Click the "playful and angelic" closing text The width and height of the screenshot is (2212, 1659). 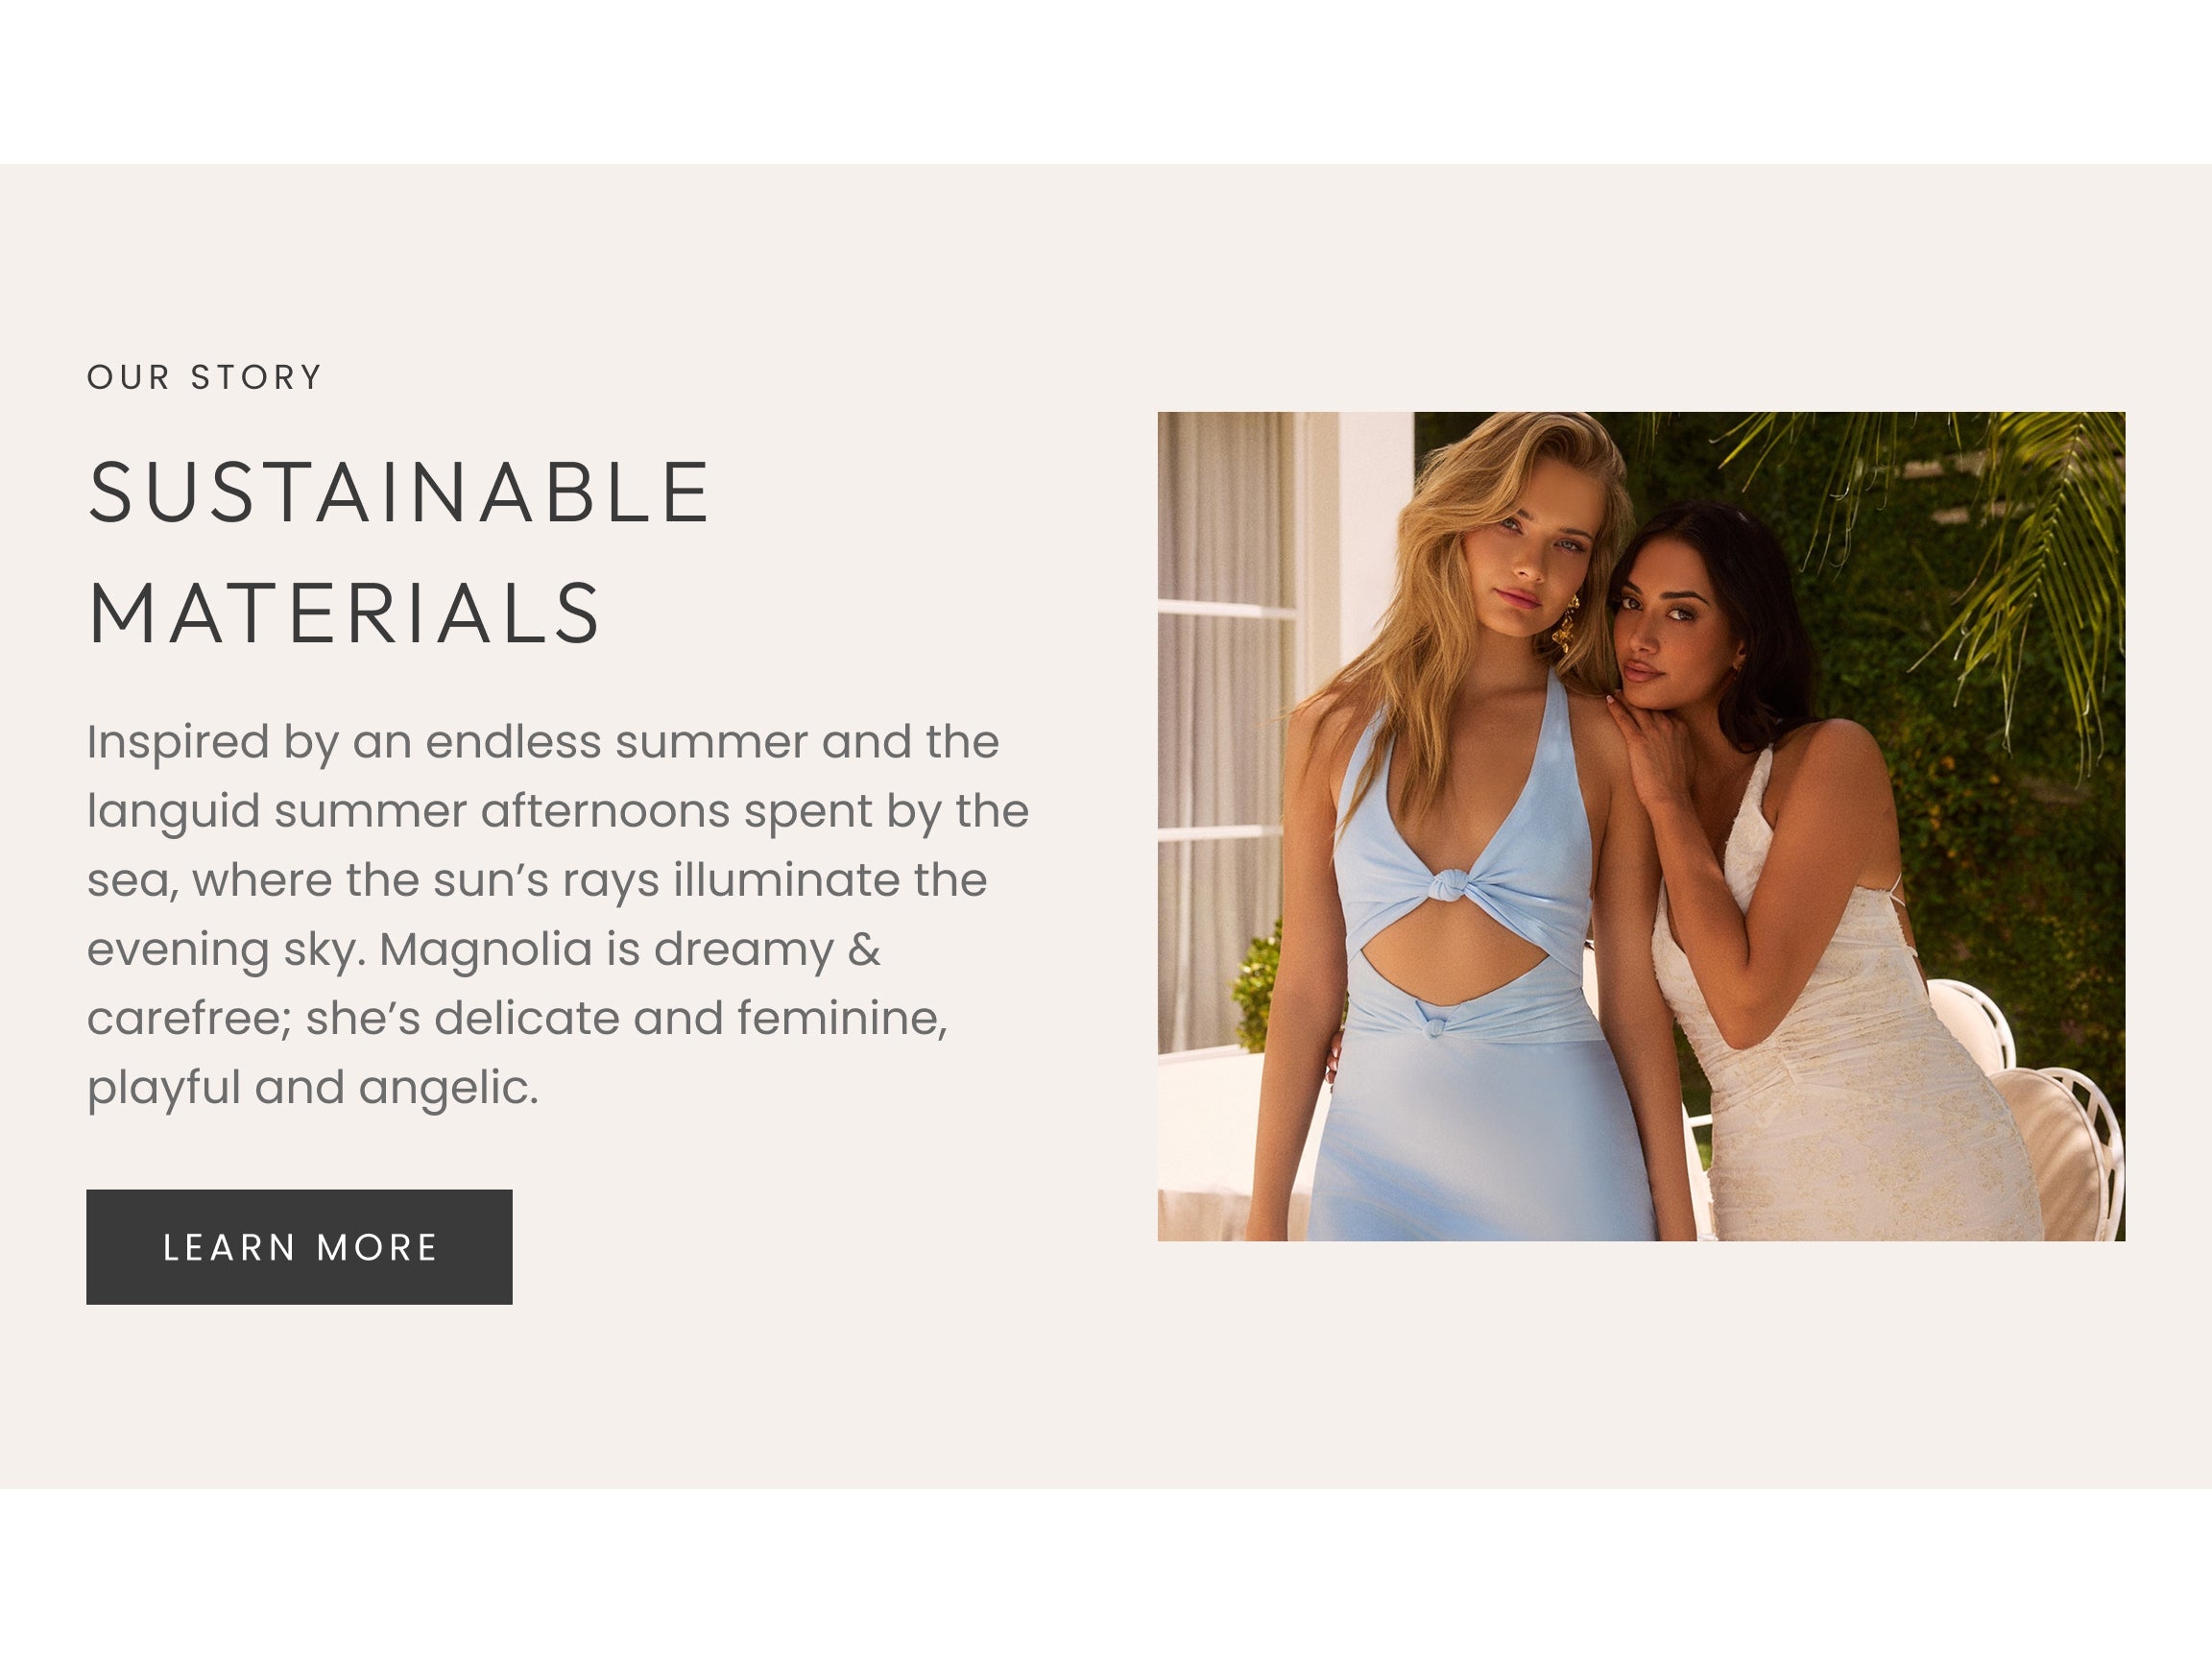click(312, 1088)
